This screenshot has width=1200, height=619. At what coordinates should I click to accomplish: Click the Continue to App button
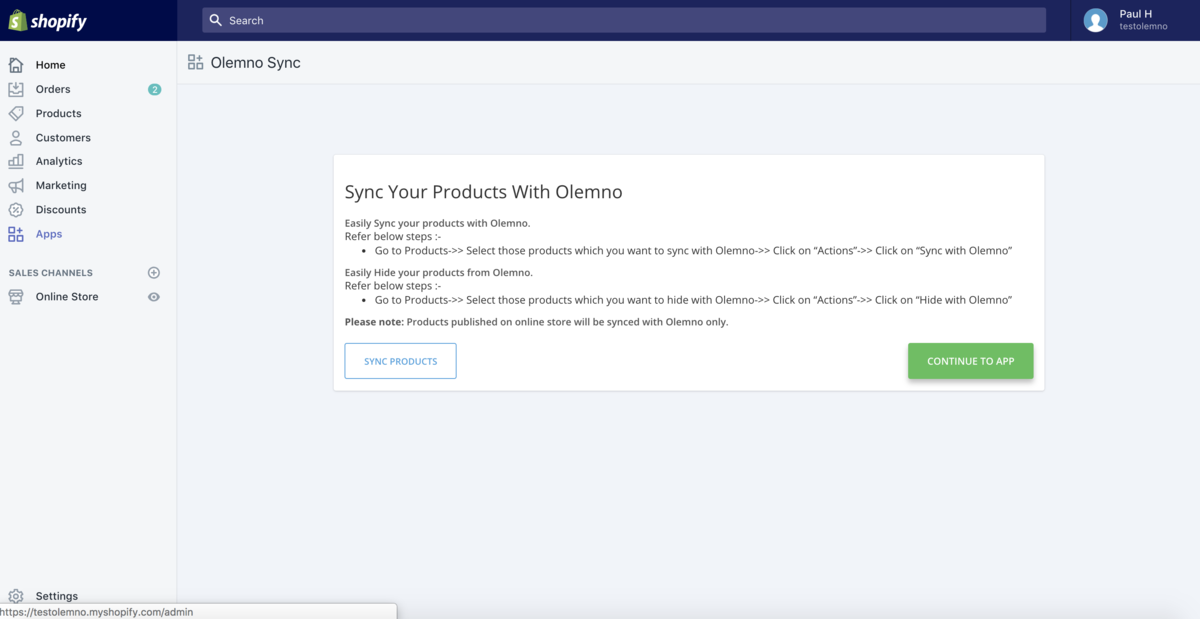(x=970, y=361)
